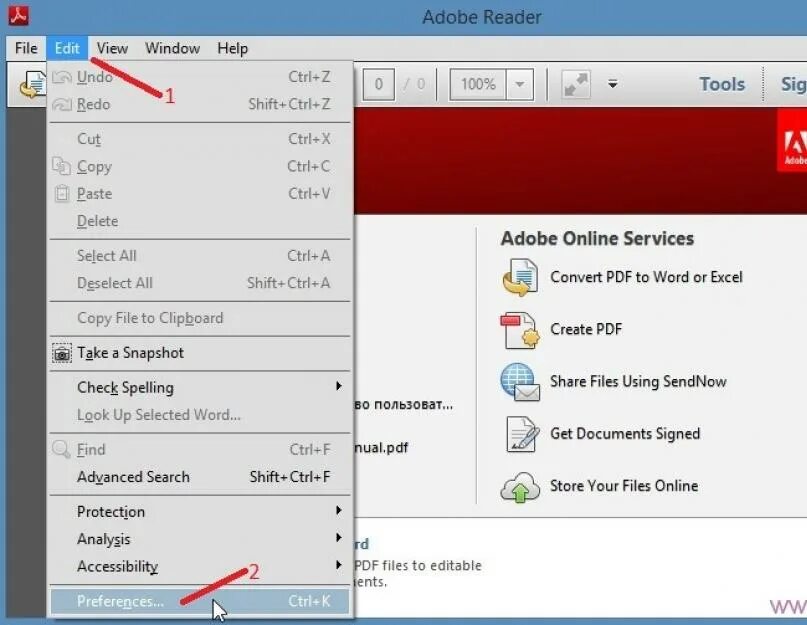Open the recent file ending in nual.pdf
The height and width of the screenshot is (625, 807).
click(x=381, y=447)
